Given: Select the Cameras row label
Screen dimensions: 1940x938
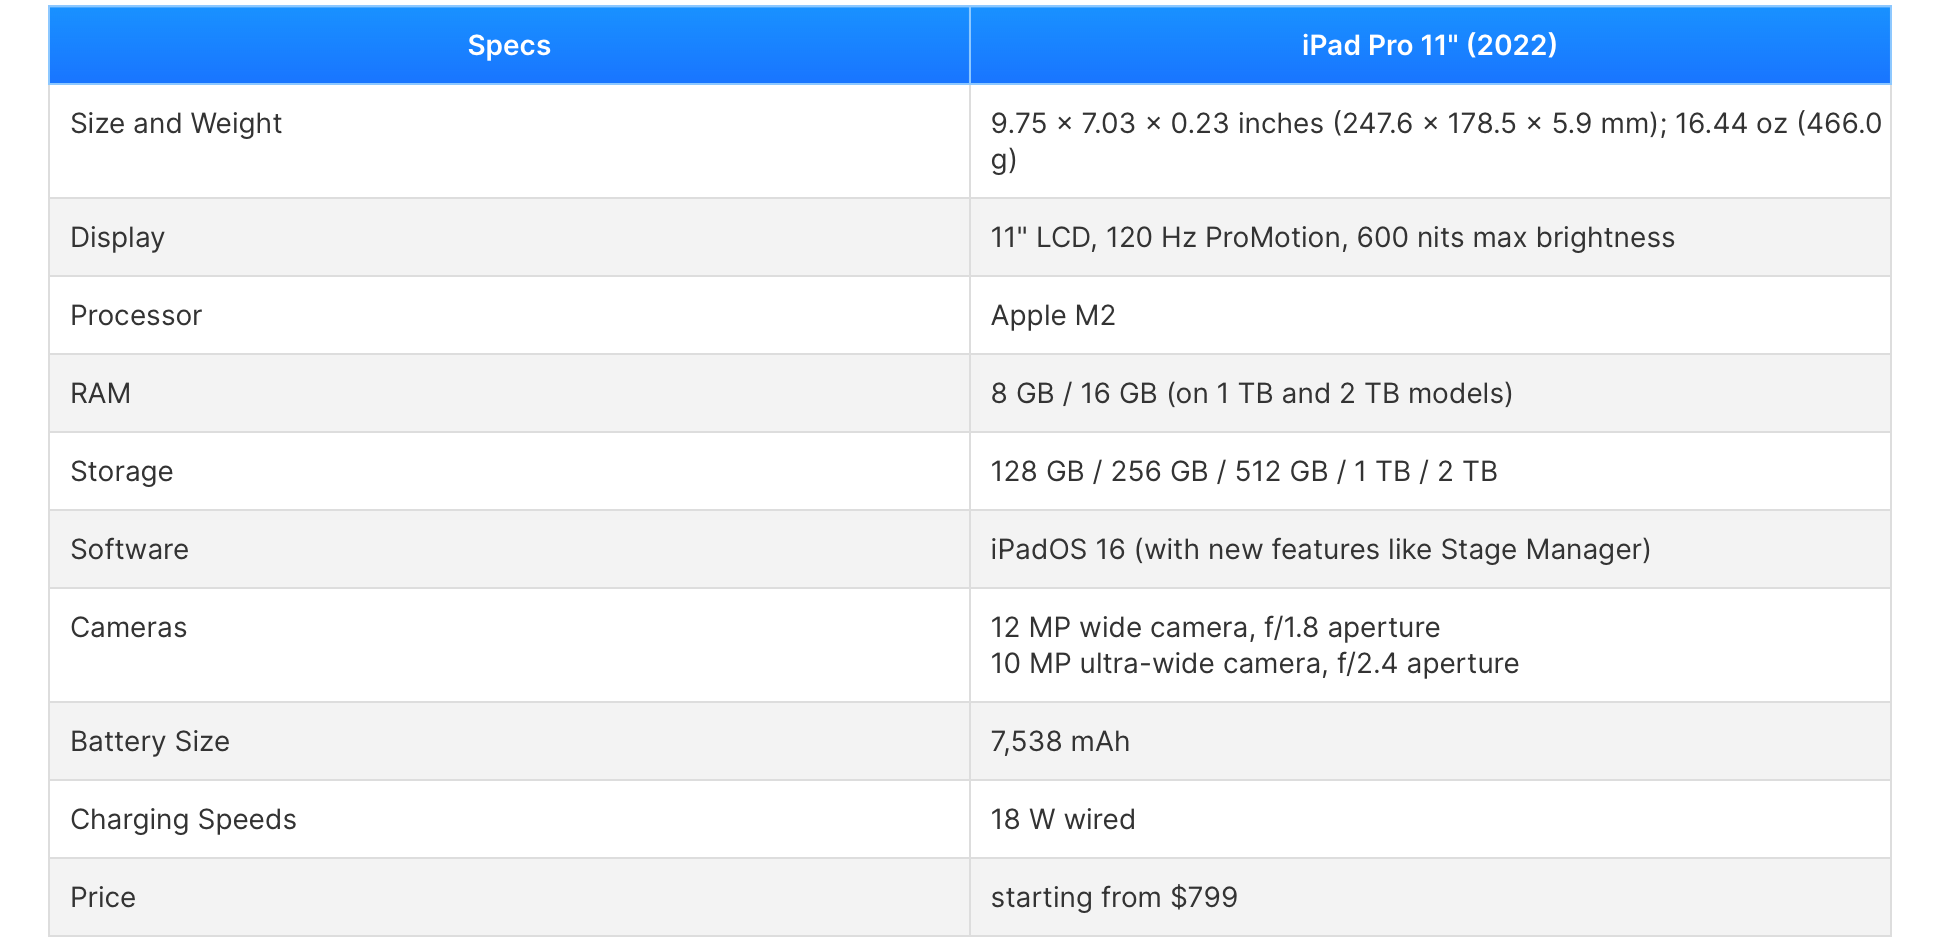Looking at the screenshot, I should coord(128,628).
